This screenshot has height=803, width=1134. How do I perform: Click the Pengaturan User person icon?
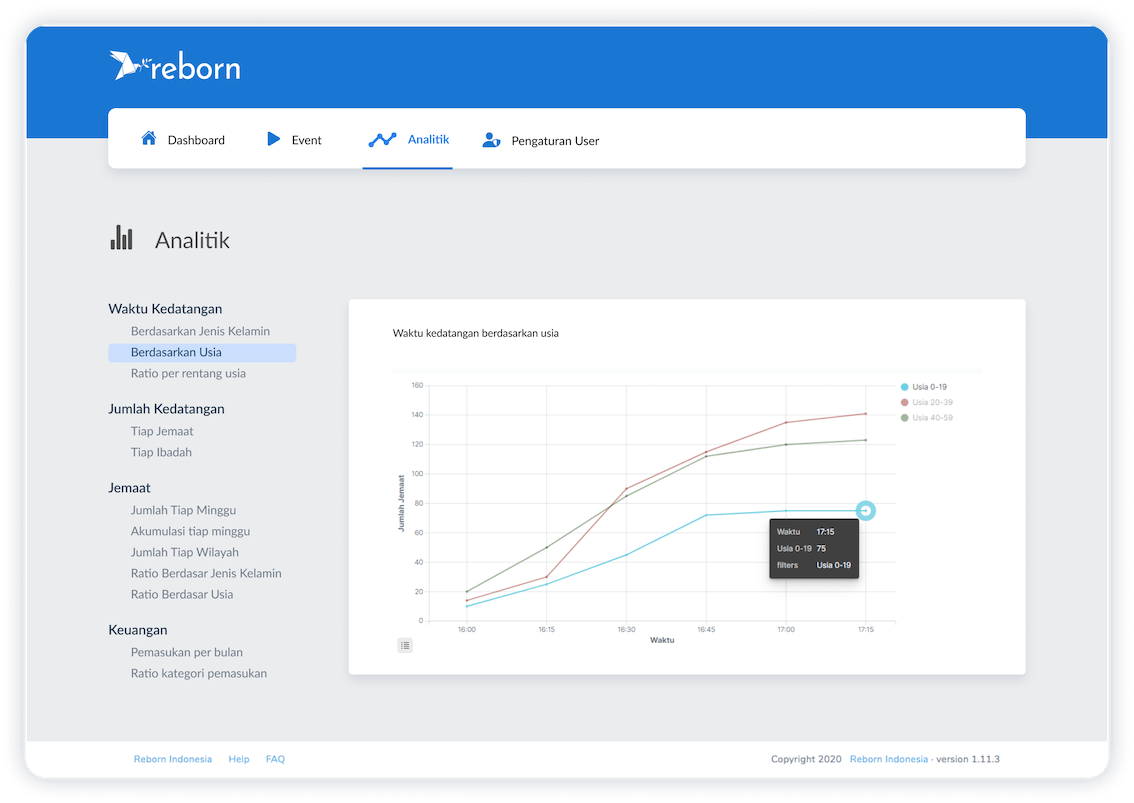[x=491, y=140]
